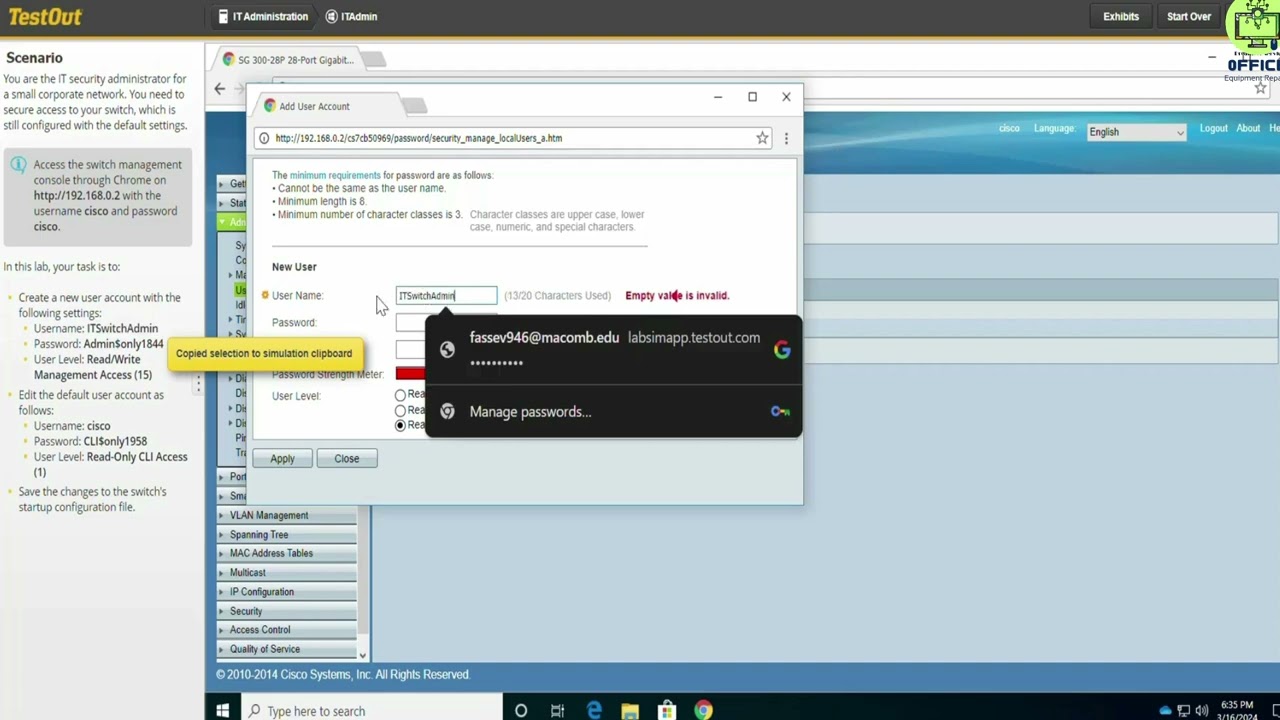Screen dimensions: 1280x720
Task: Open Task View in the taskbar
Action: pos(557,711)
